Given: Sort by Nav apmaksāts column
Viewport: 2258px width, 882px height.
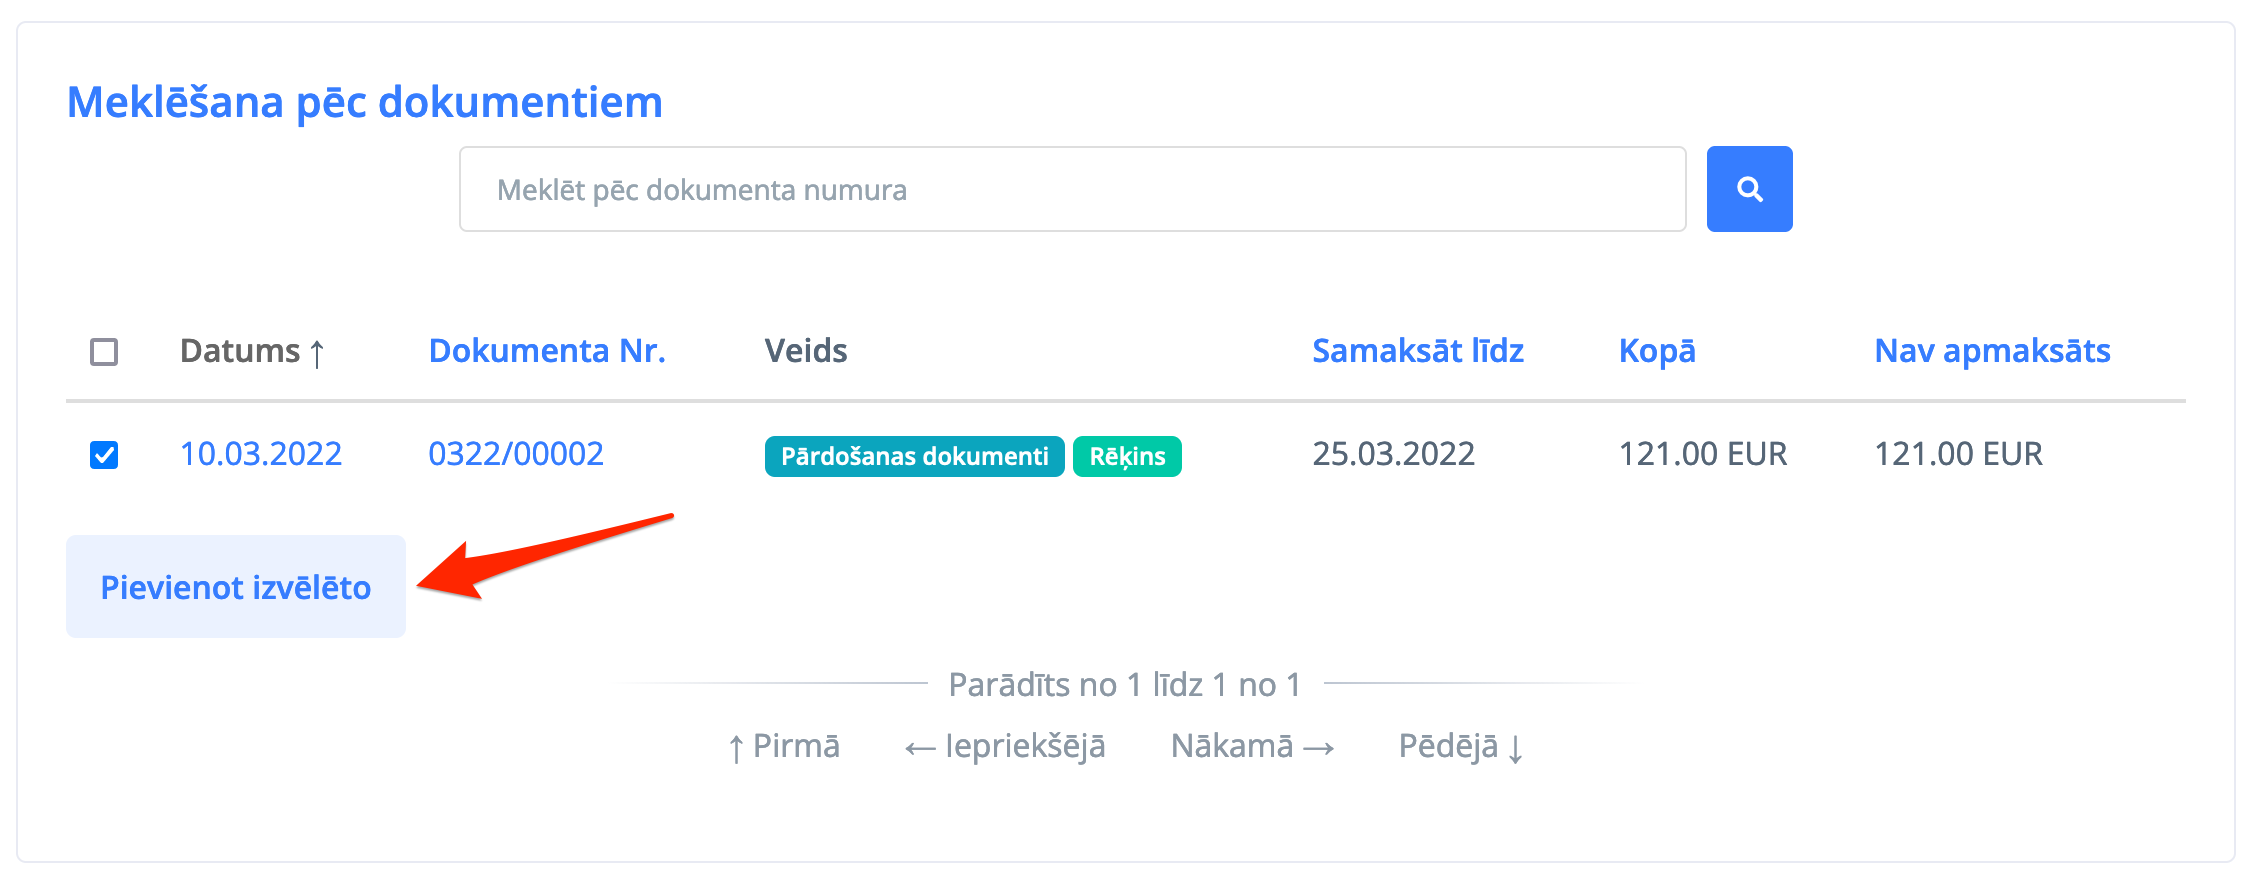Looking at the screenshot, I should click(x=1992, y=351).
